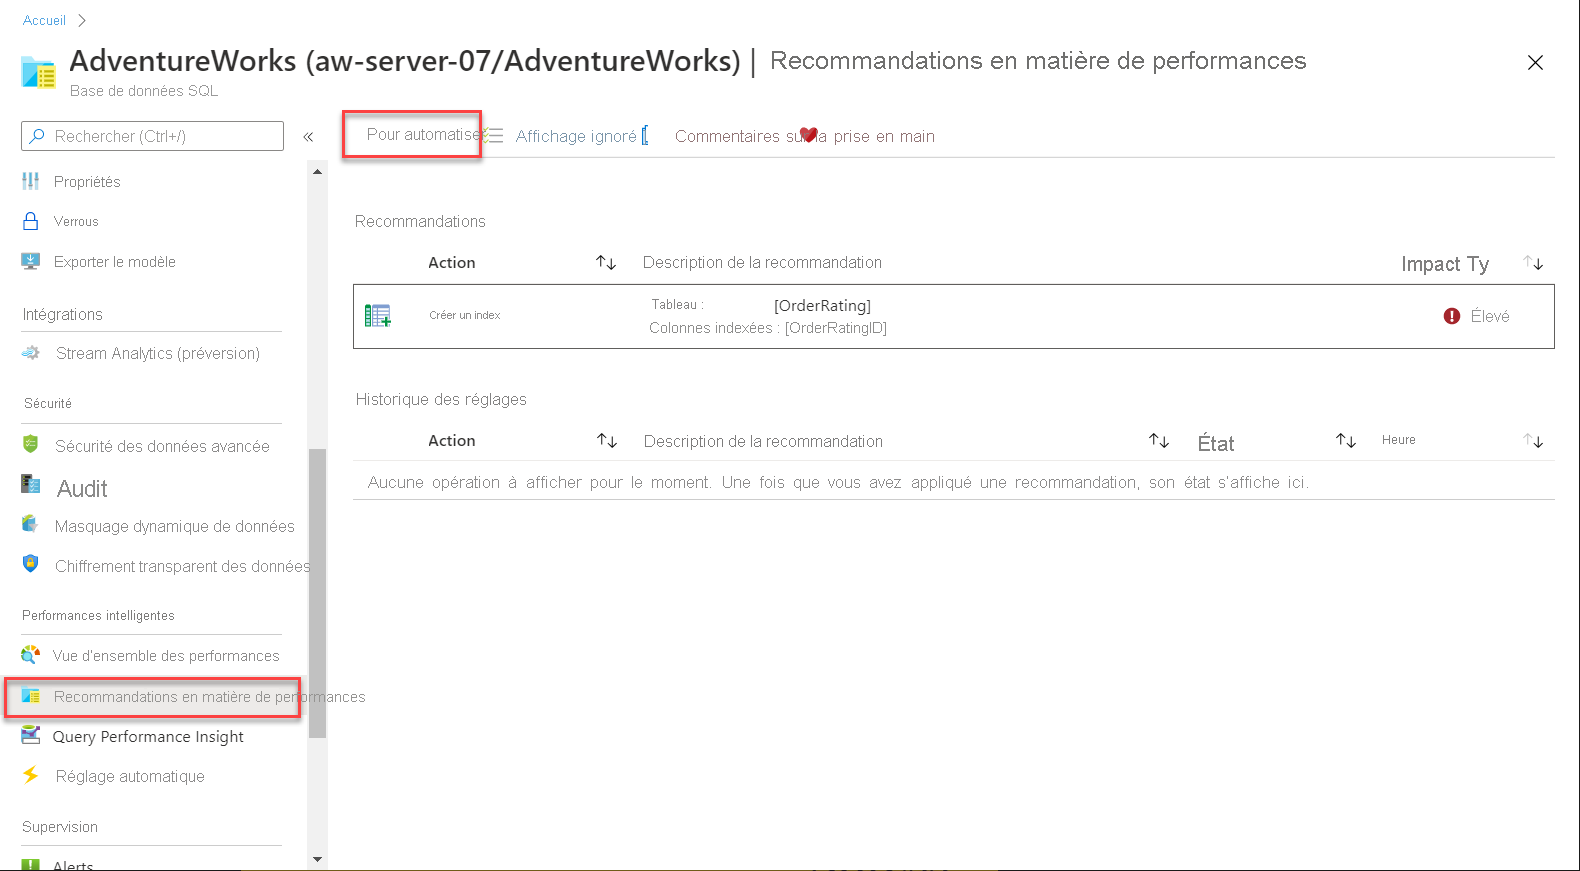
Task: Click the Propriétés sliders icon
Action: tap(31, 181)
